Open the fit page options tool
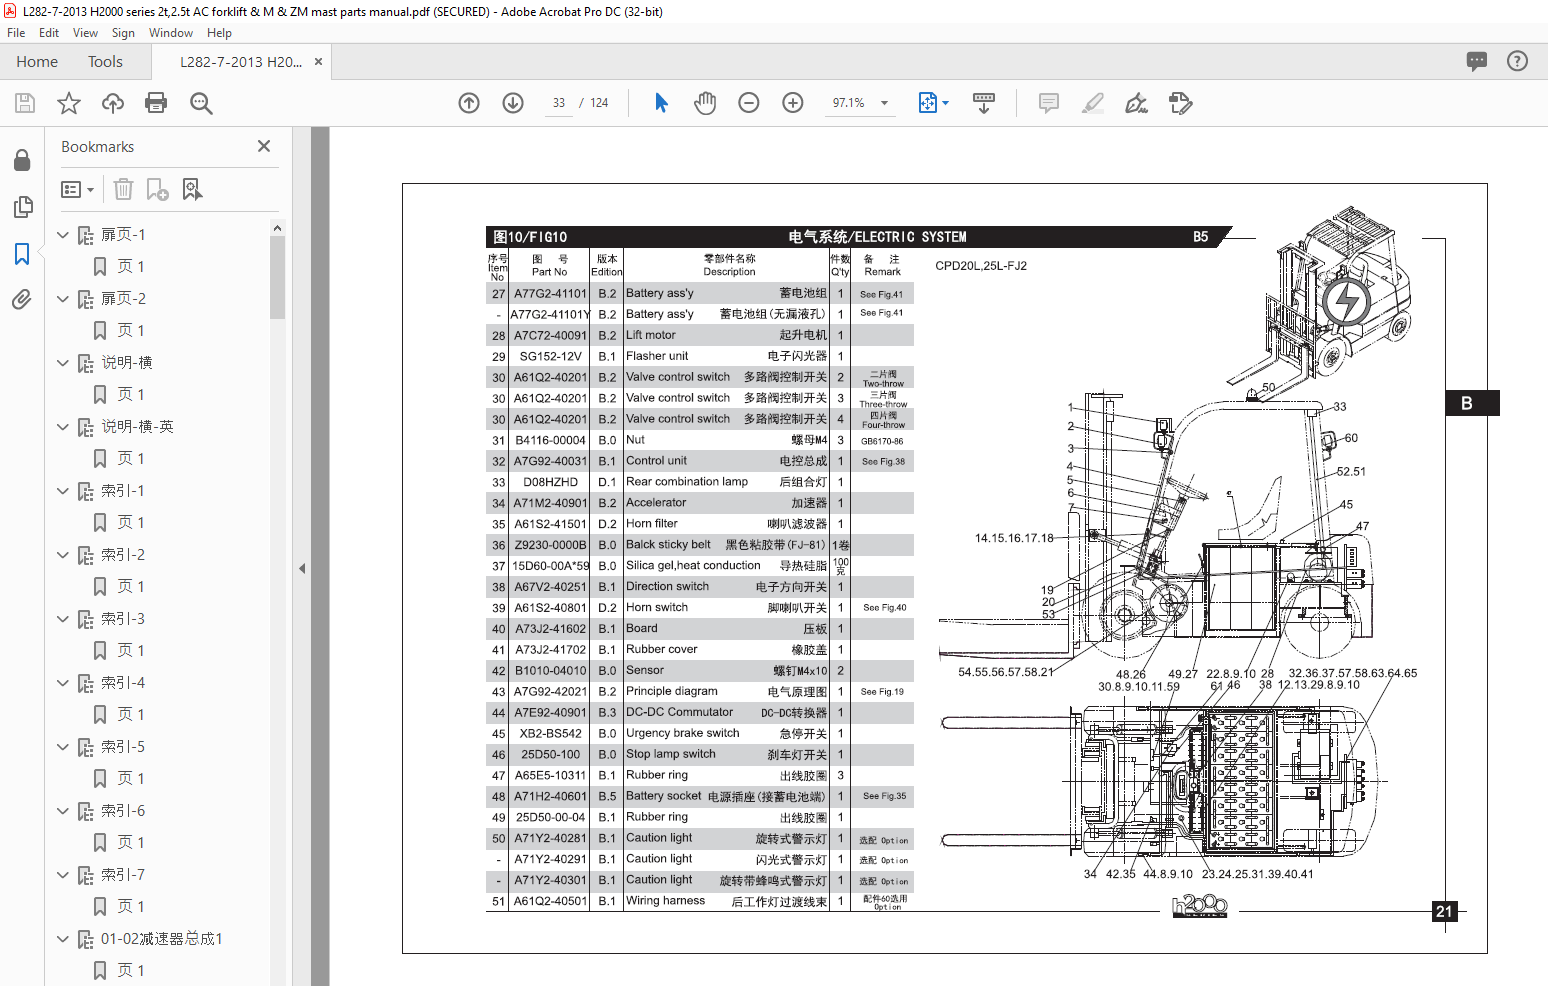Viewport: 1548px width, 986px height. (933, 103)
